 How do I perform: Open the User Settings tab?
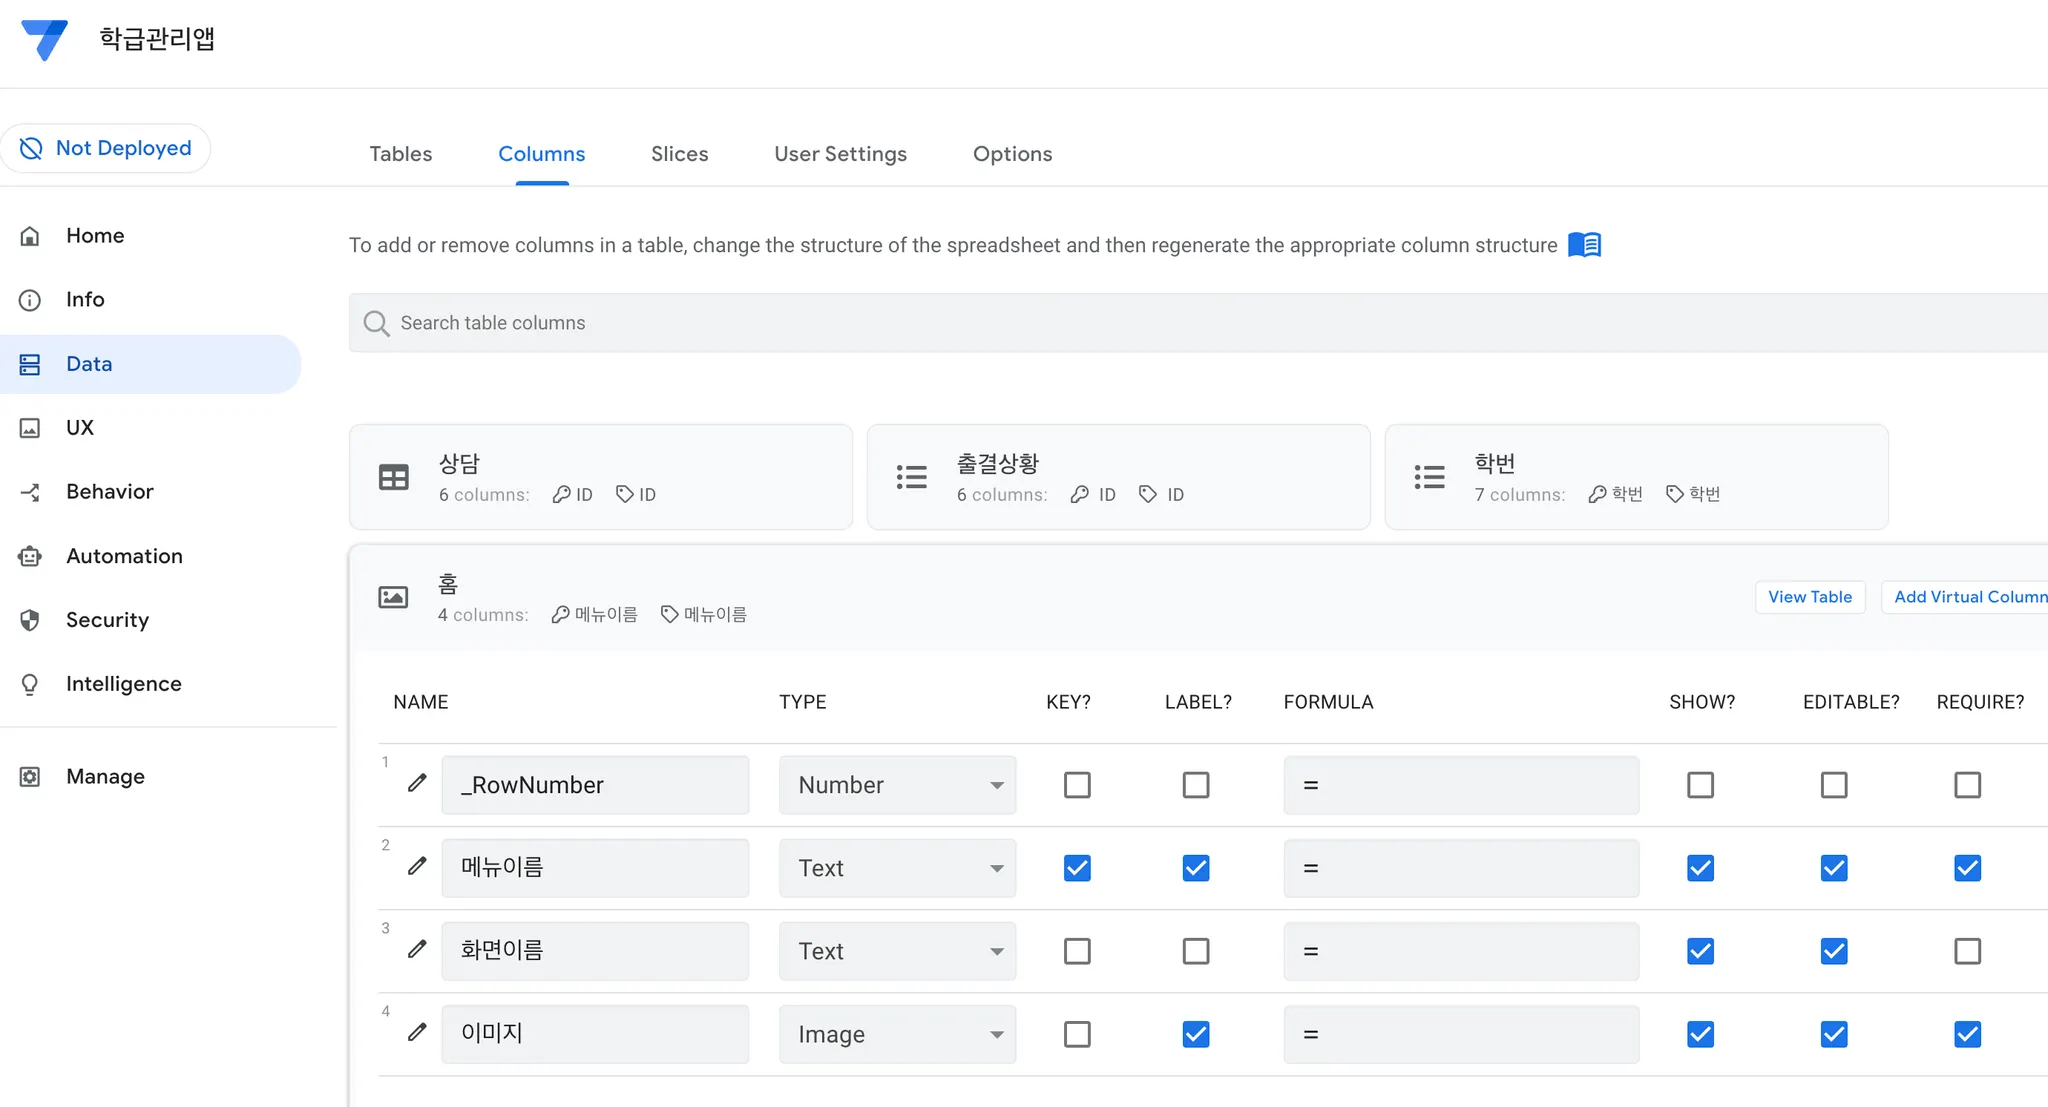840,154
